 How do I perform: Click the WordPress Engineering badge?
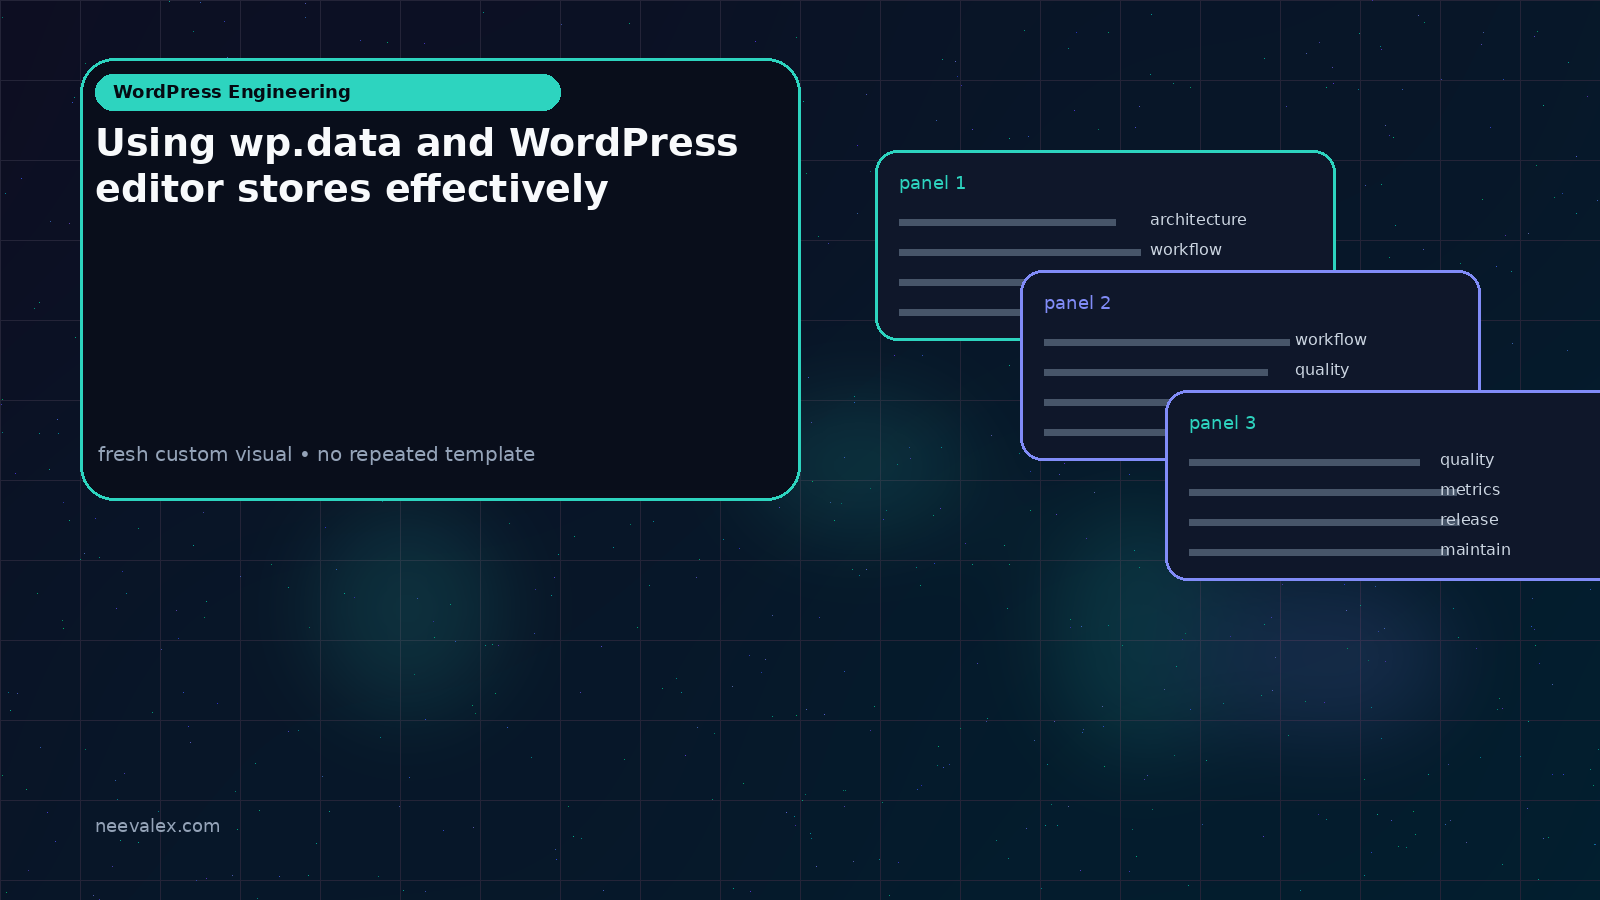(328, 92)
